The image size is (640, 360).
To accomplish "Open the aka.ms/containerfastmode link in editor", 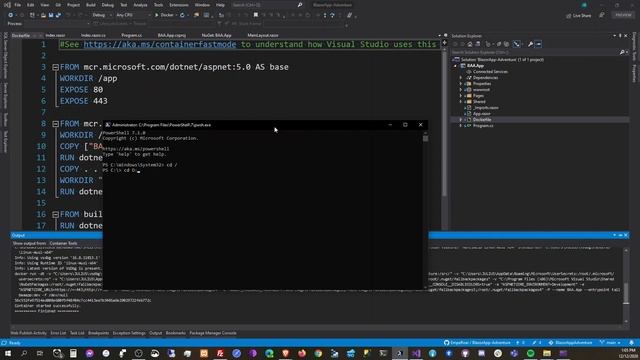I will [x=160, y=44].
